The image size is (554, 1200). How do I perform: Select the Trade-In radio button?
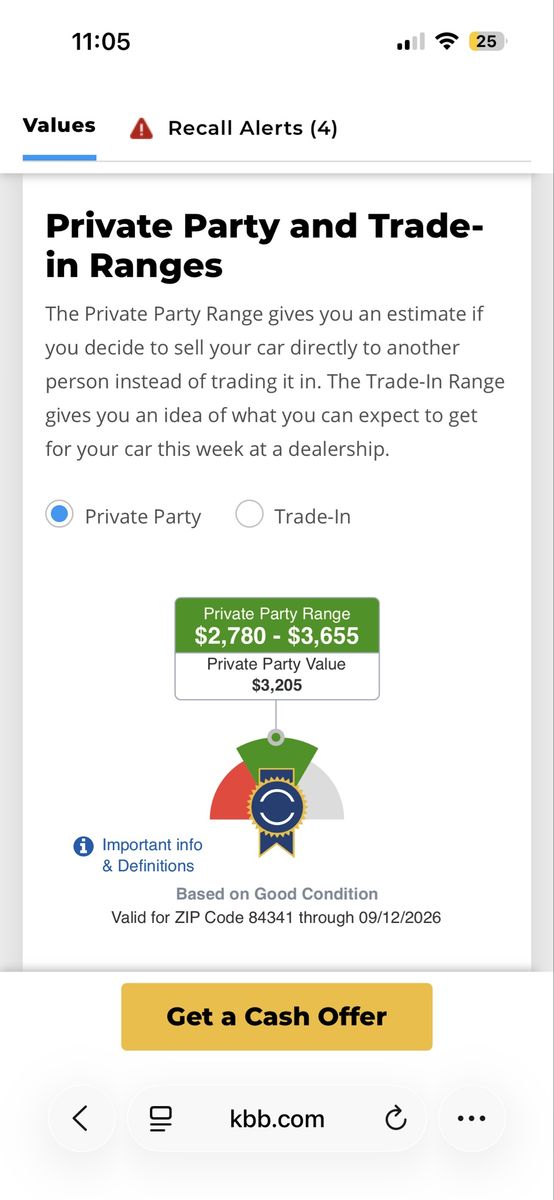pos(249,515)
